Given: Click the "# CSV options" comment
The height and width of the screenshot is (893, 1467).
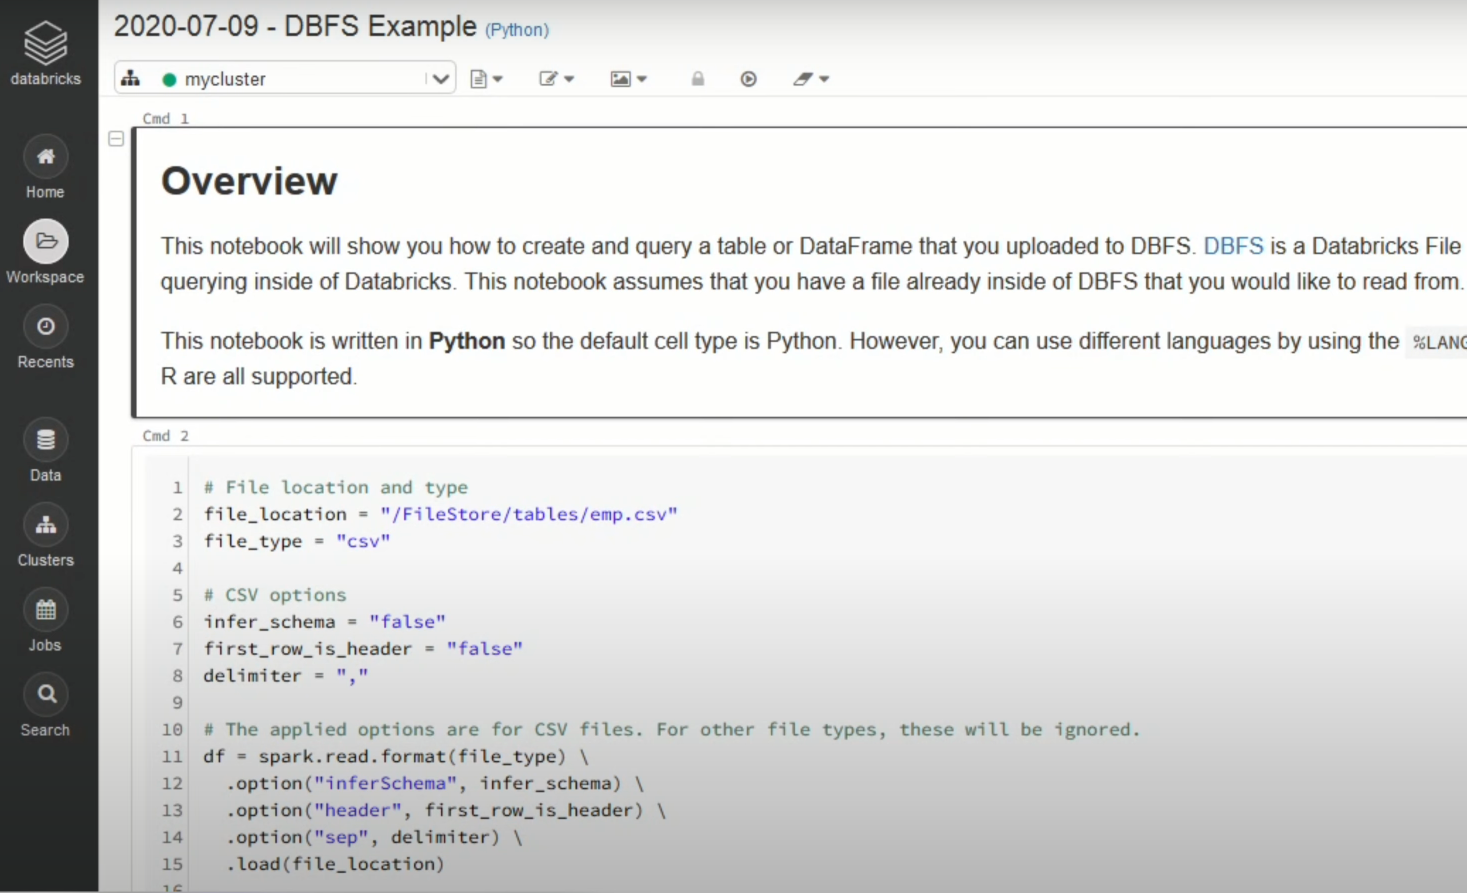Looking at the screenshot, I should pyautogui.click(x=275, y=595).
